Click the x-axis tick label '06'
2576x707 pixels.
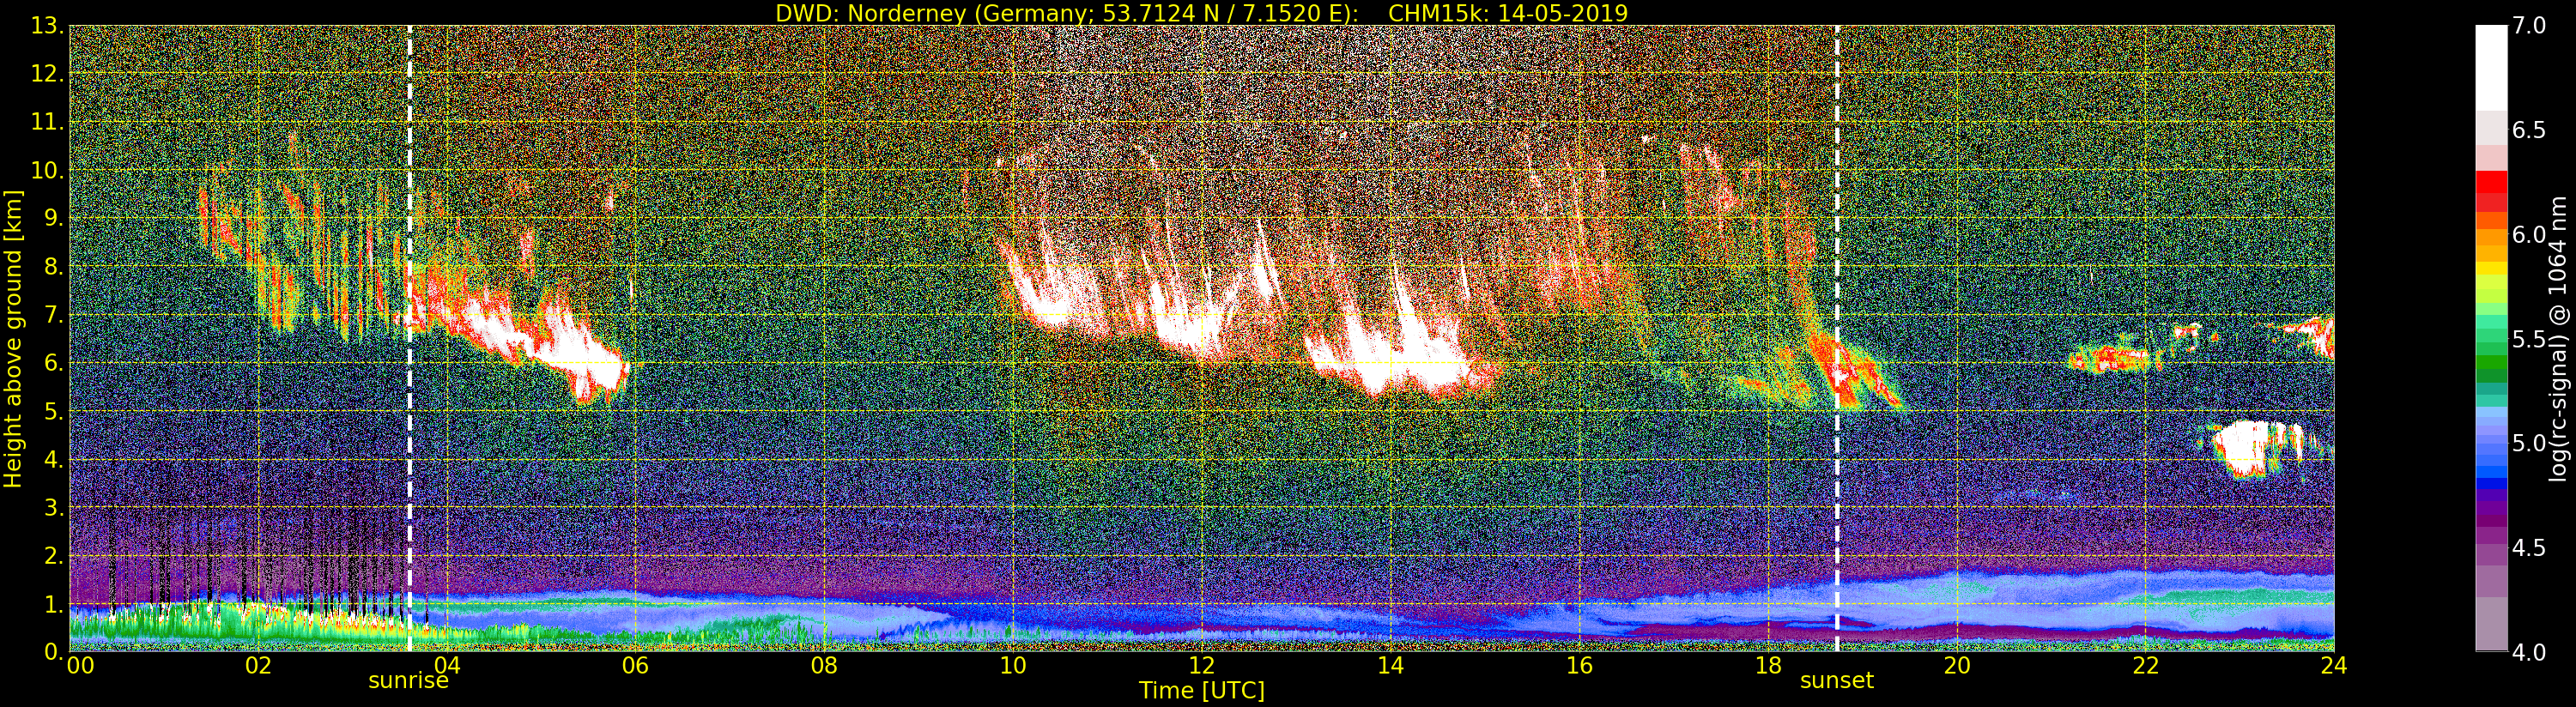click(x=635, y=666)
